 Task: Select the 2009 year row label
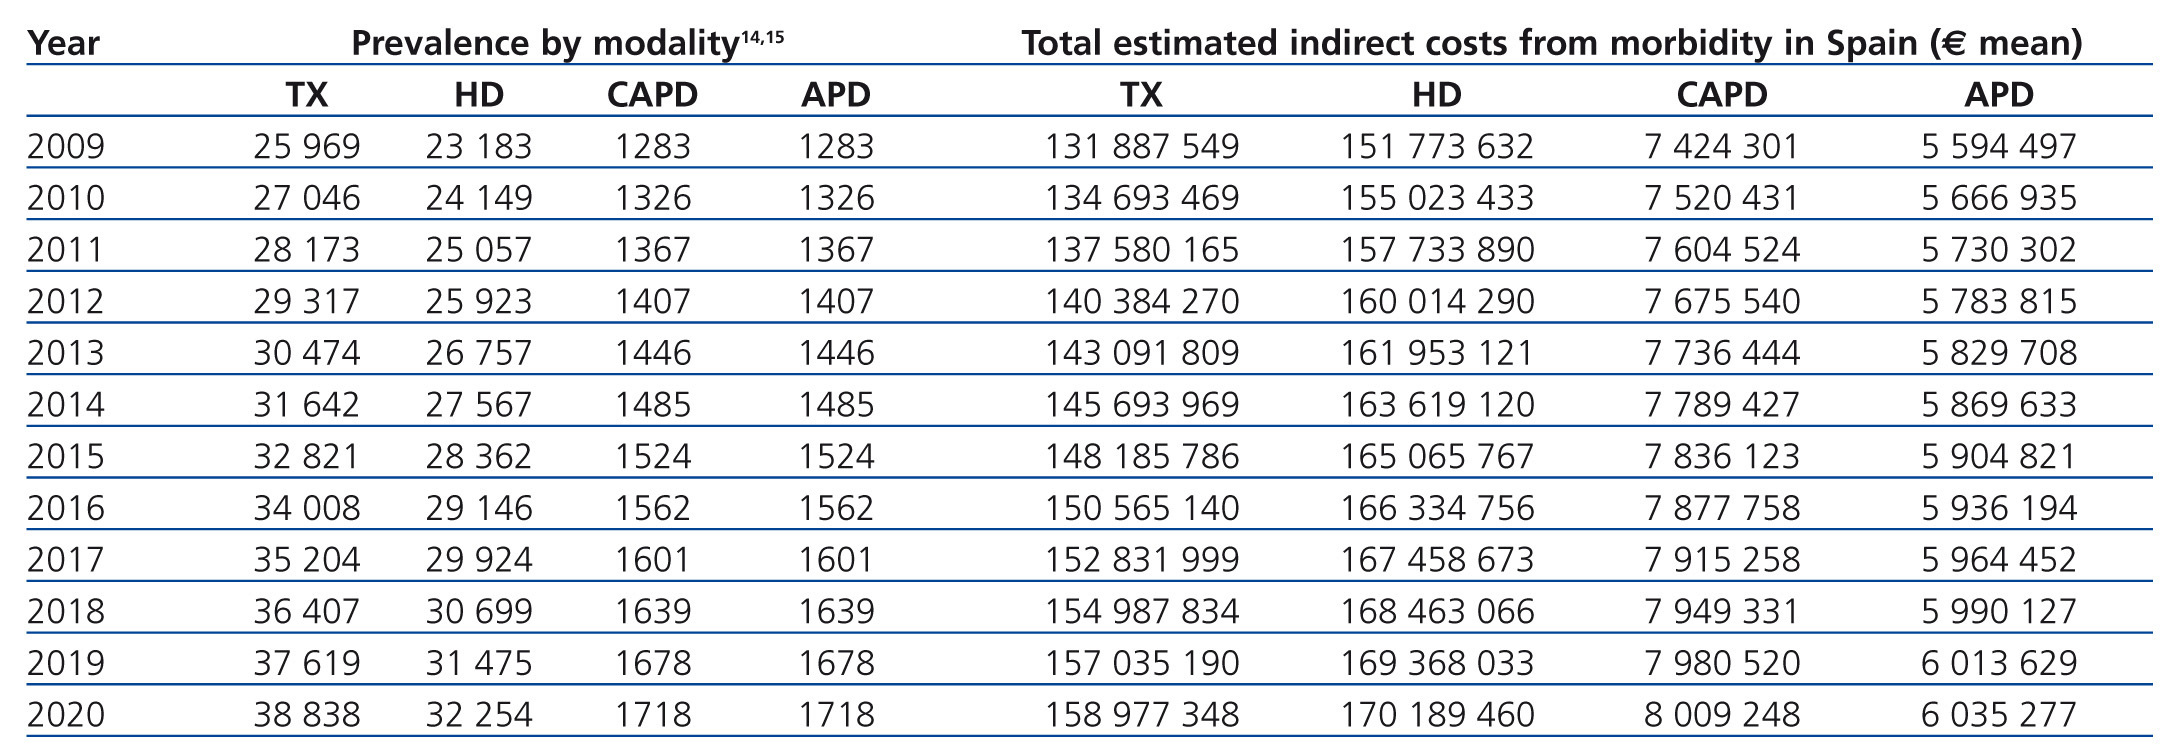66,147
